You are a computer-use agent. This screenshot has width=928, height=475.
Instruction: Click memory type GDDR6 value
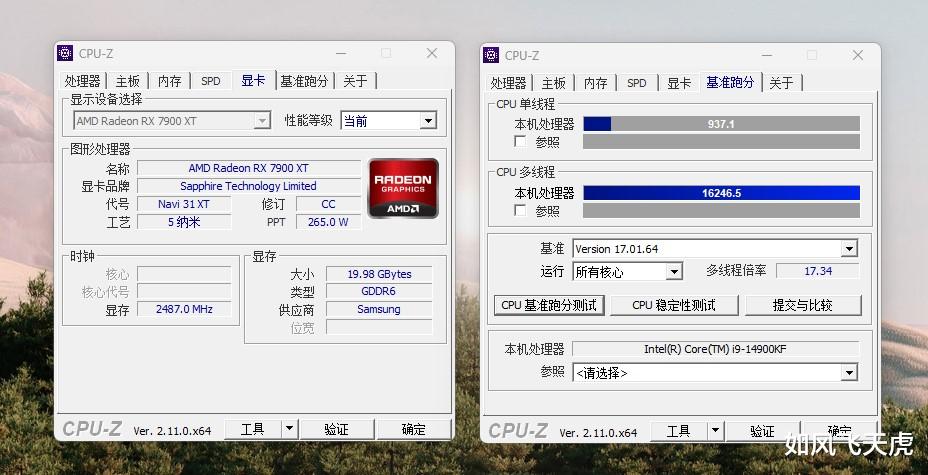point(379,291)
